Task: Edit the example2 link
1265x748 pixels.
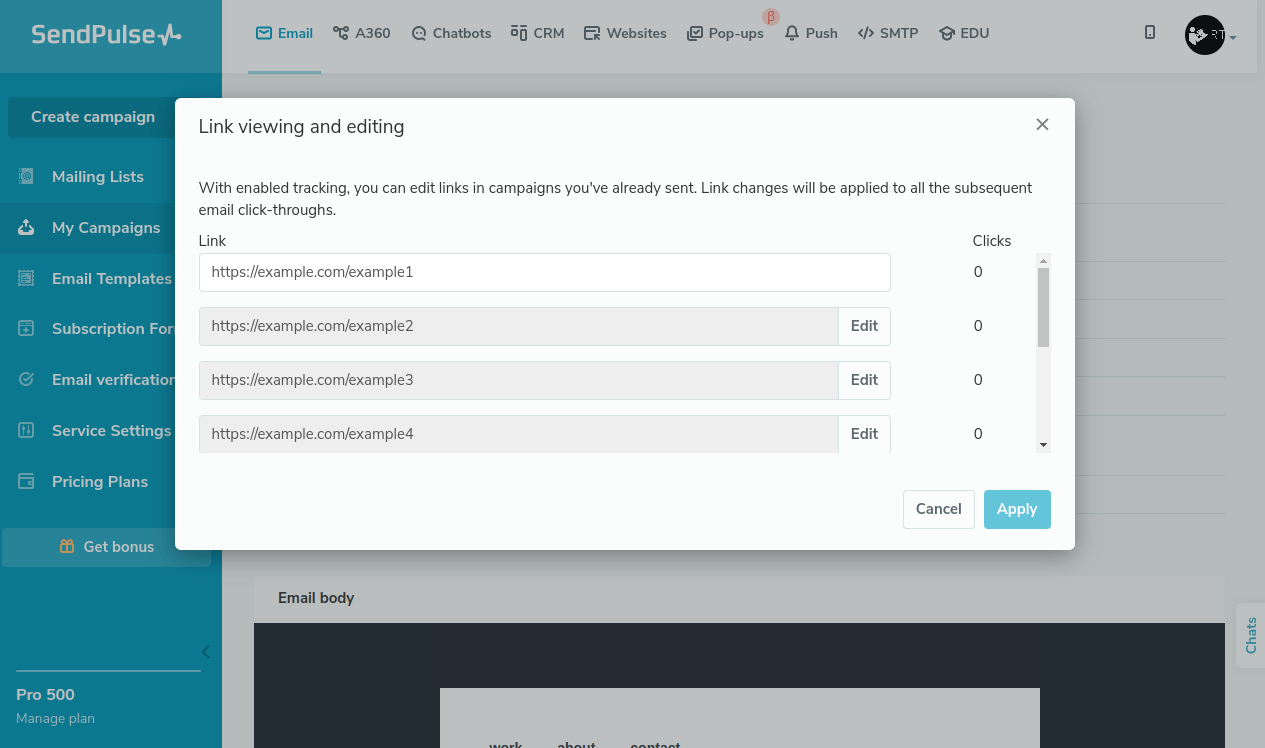Action: tap(864, 326)
